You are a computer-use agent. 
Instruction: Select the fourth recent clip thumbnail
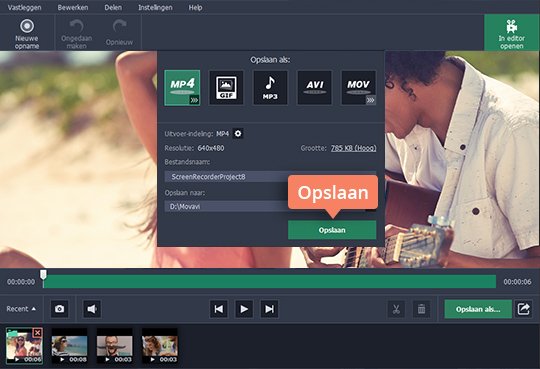[x=160, y=346]
